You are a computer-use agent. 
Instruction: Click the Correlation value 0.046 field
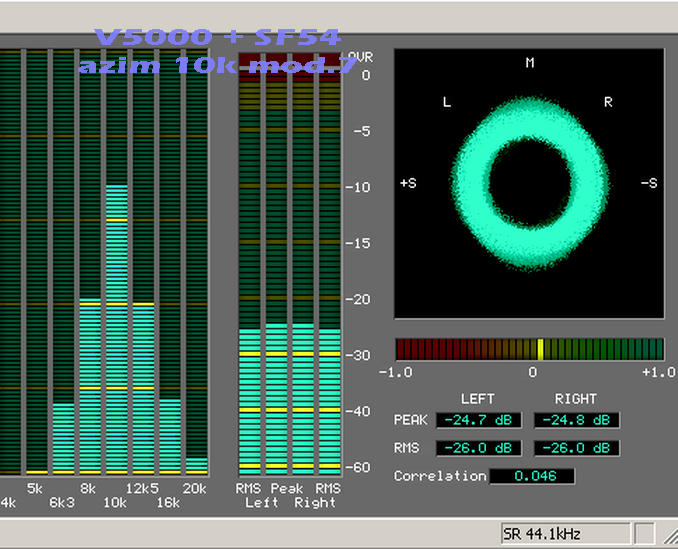(x=531, y=476)
